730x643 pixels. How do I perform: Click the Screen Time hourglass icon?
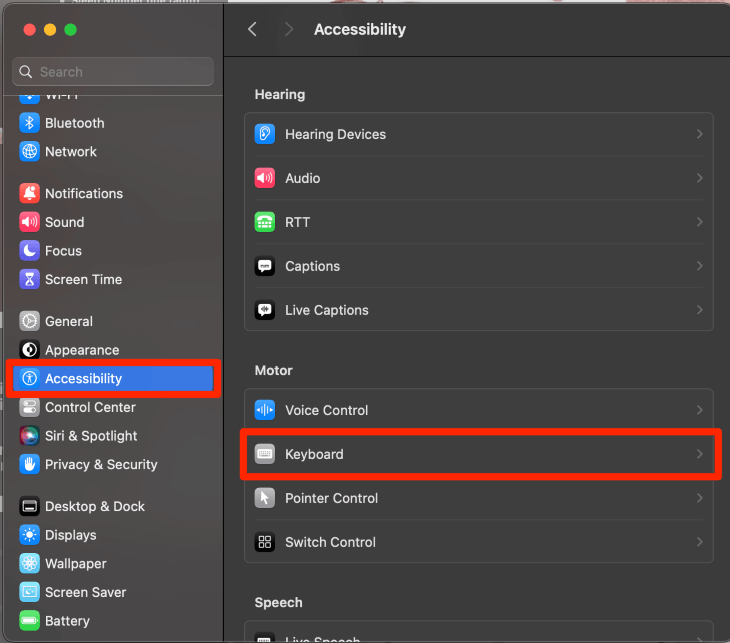(x=29, y=280)
